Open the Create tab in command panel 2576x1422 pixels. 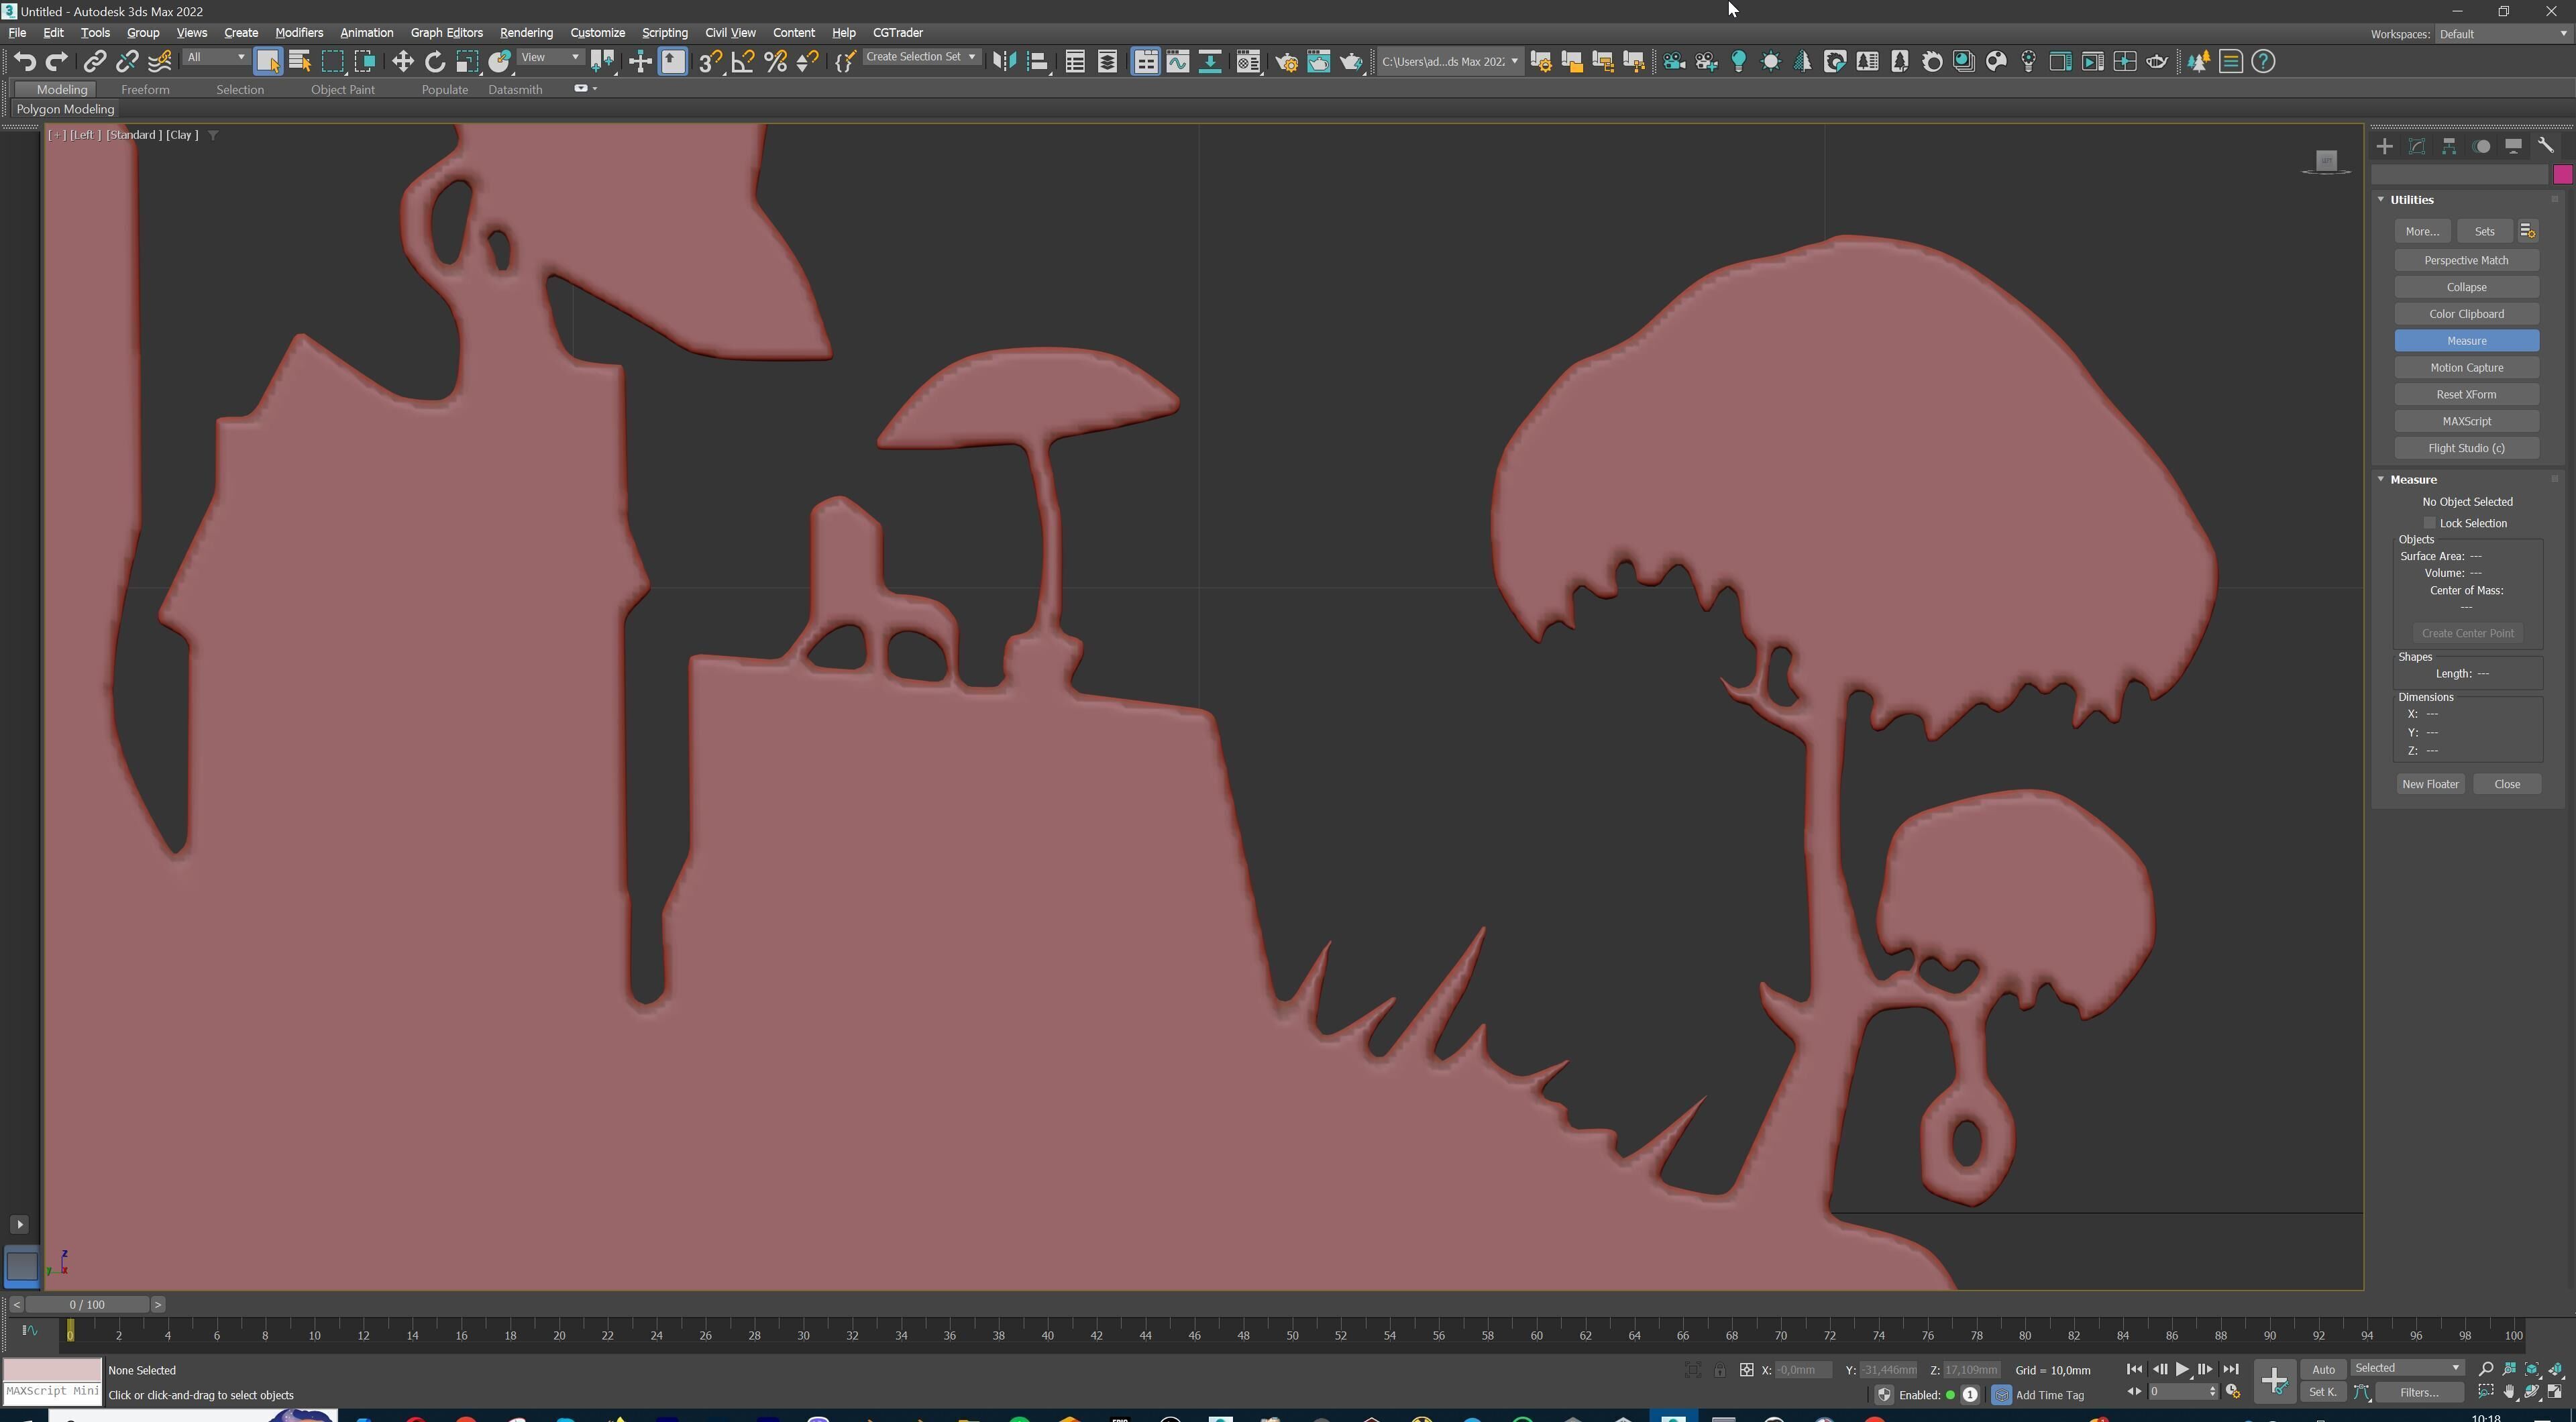tap(2385, 146)
